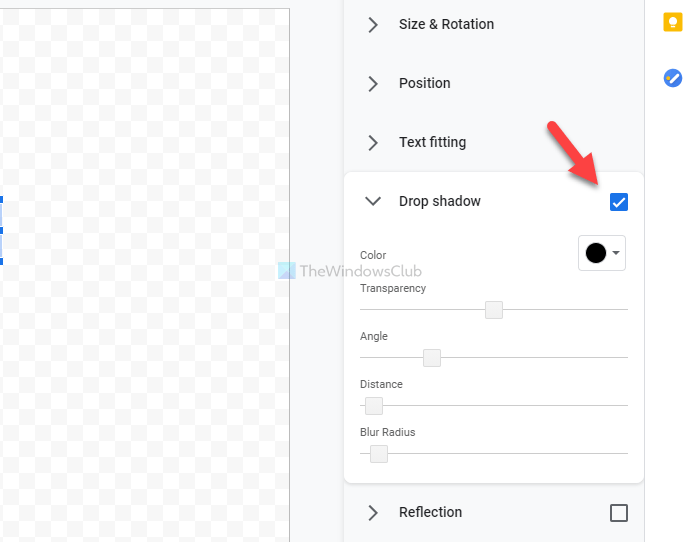The height and width of the screenshot is (542, 700).
Task: Open the shadow Color dropdown
Action: pyautogui.click(x=617, y=253)
